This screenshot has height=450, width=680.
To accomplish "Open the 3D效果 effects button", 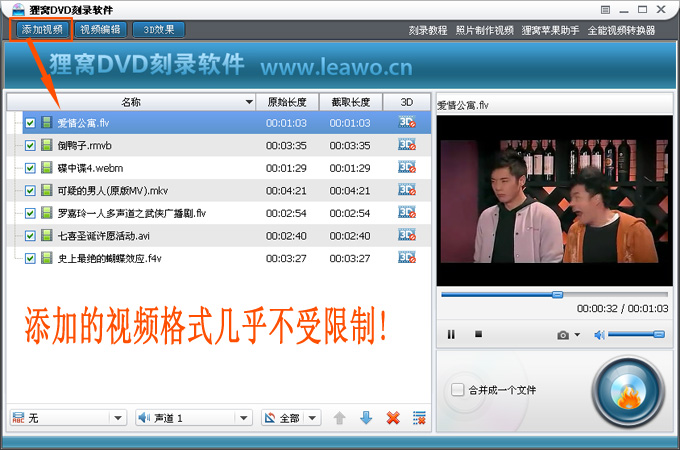I will pos(159,29).
